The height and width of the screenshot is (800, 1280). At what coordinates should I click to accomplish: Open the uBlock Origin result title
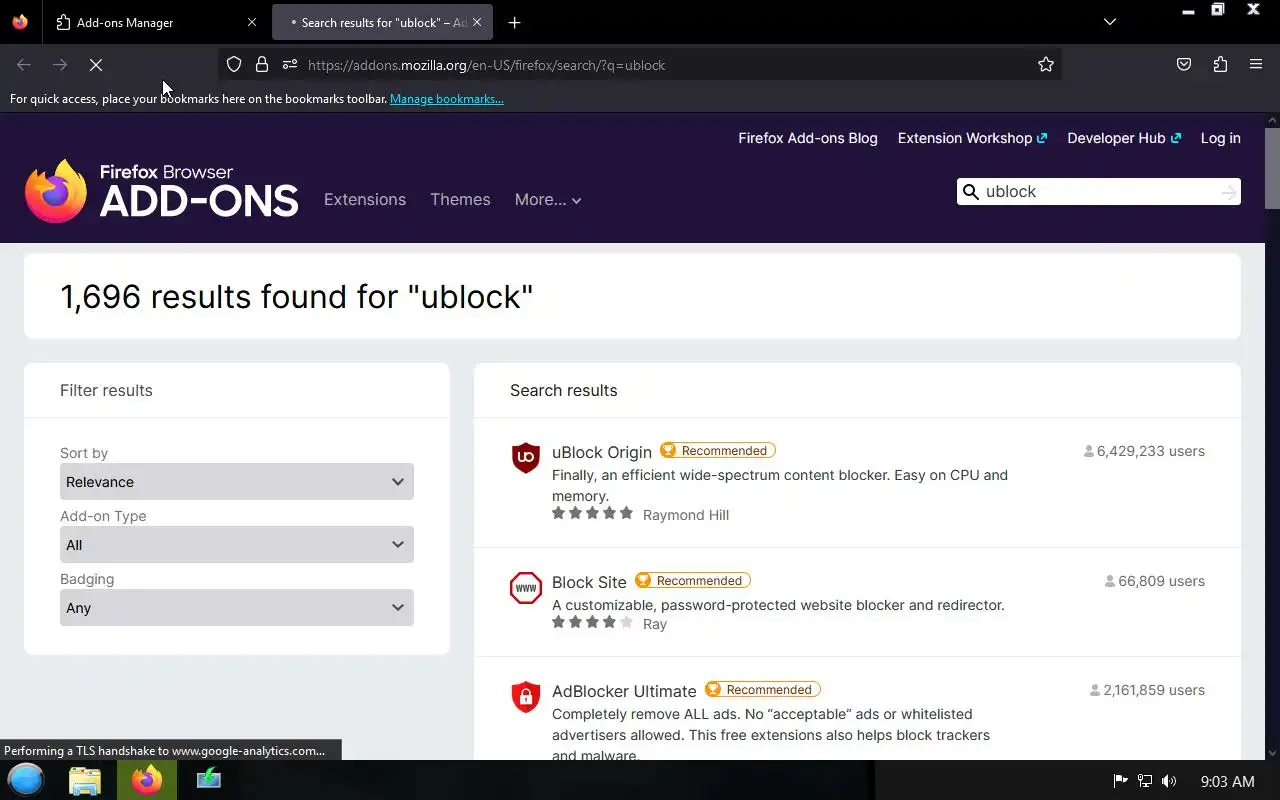[x=602, y=452]
